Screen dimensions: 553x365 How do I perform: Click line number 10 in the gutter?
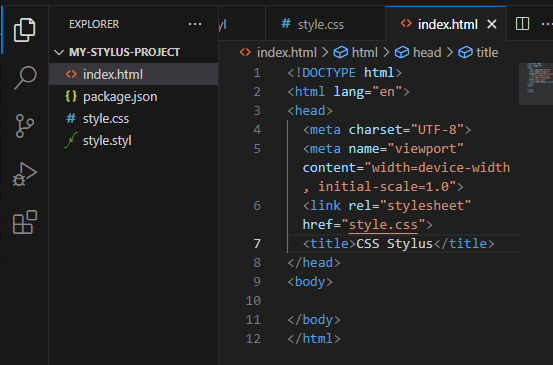click(x=253, y=301)
